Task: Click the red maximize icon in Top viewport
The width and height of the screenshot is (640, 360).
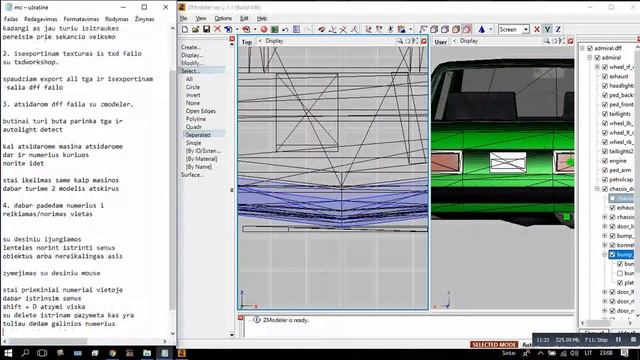Action: [424, 41]
